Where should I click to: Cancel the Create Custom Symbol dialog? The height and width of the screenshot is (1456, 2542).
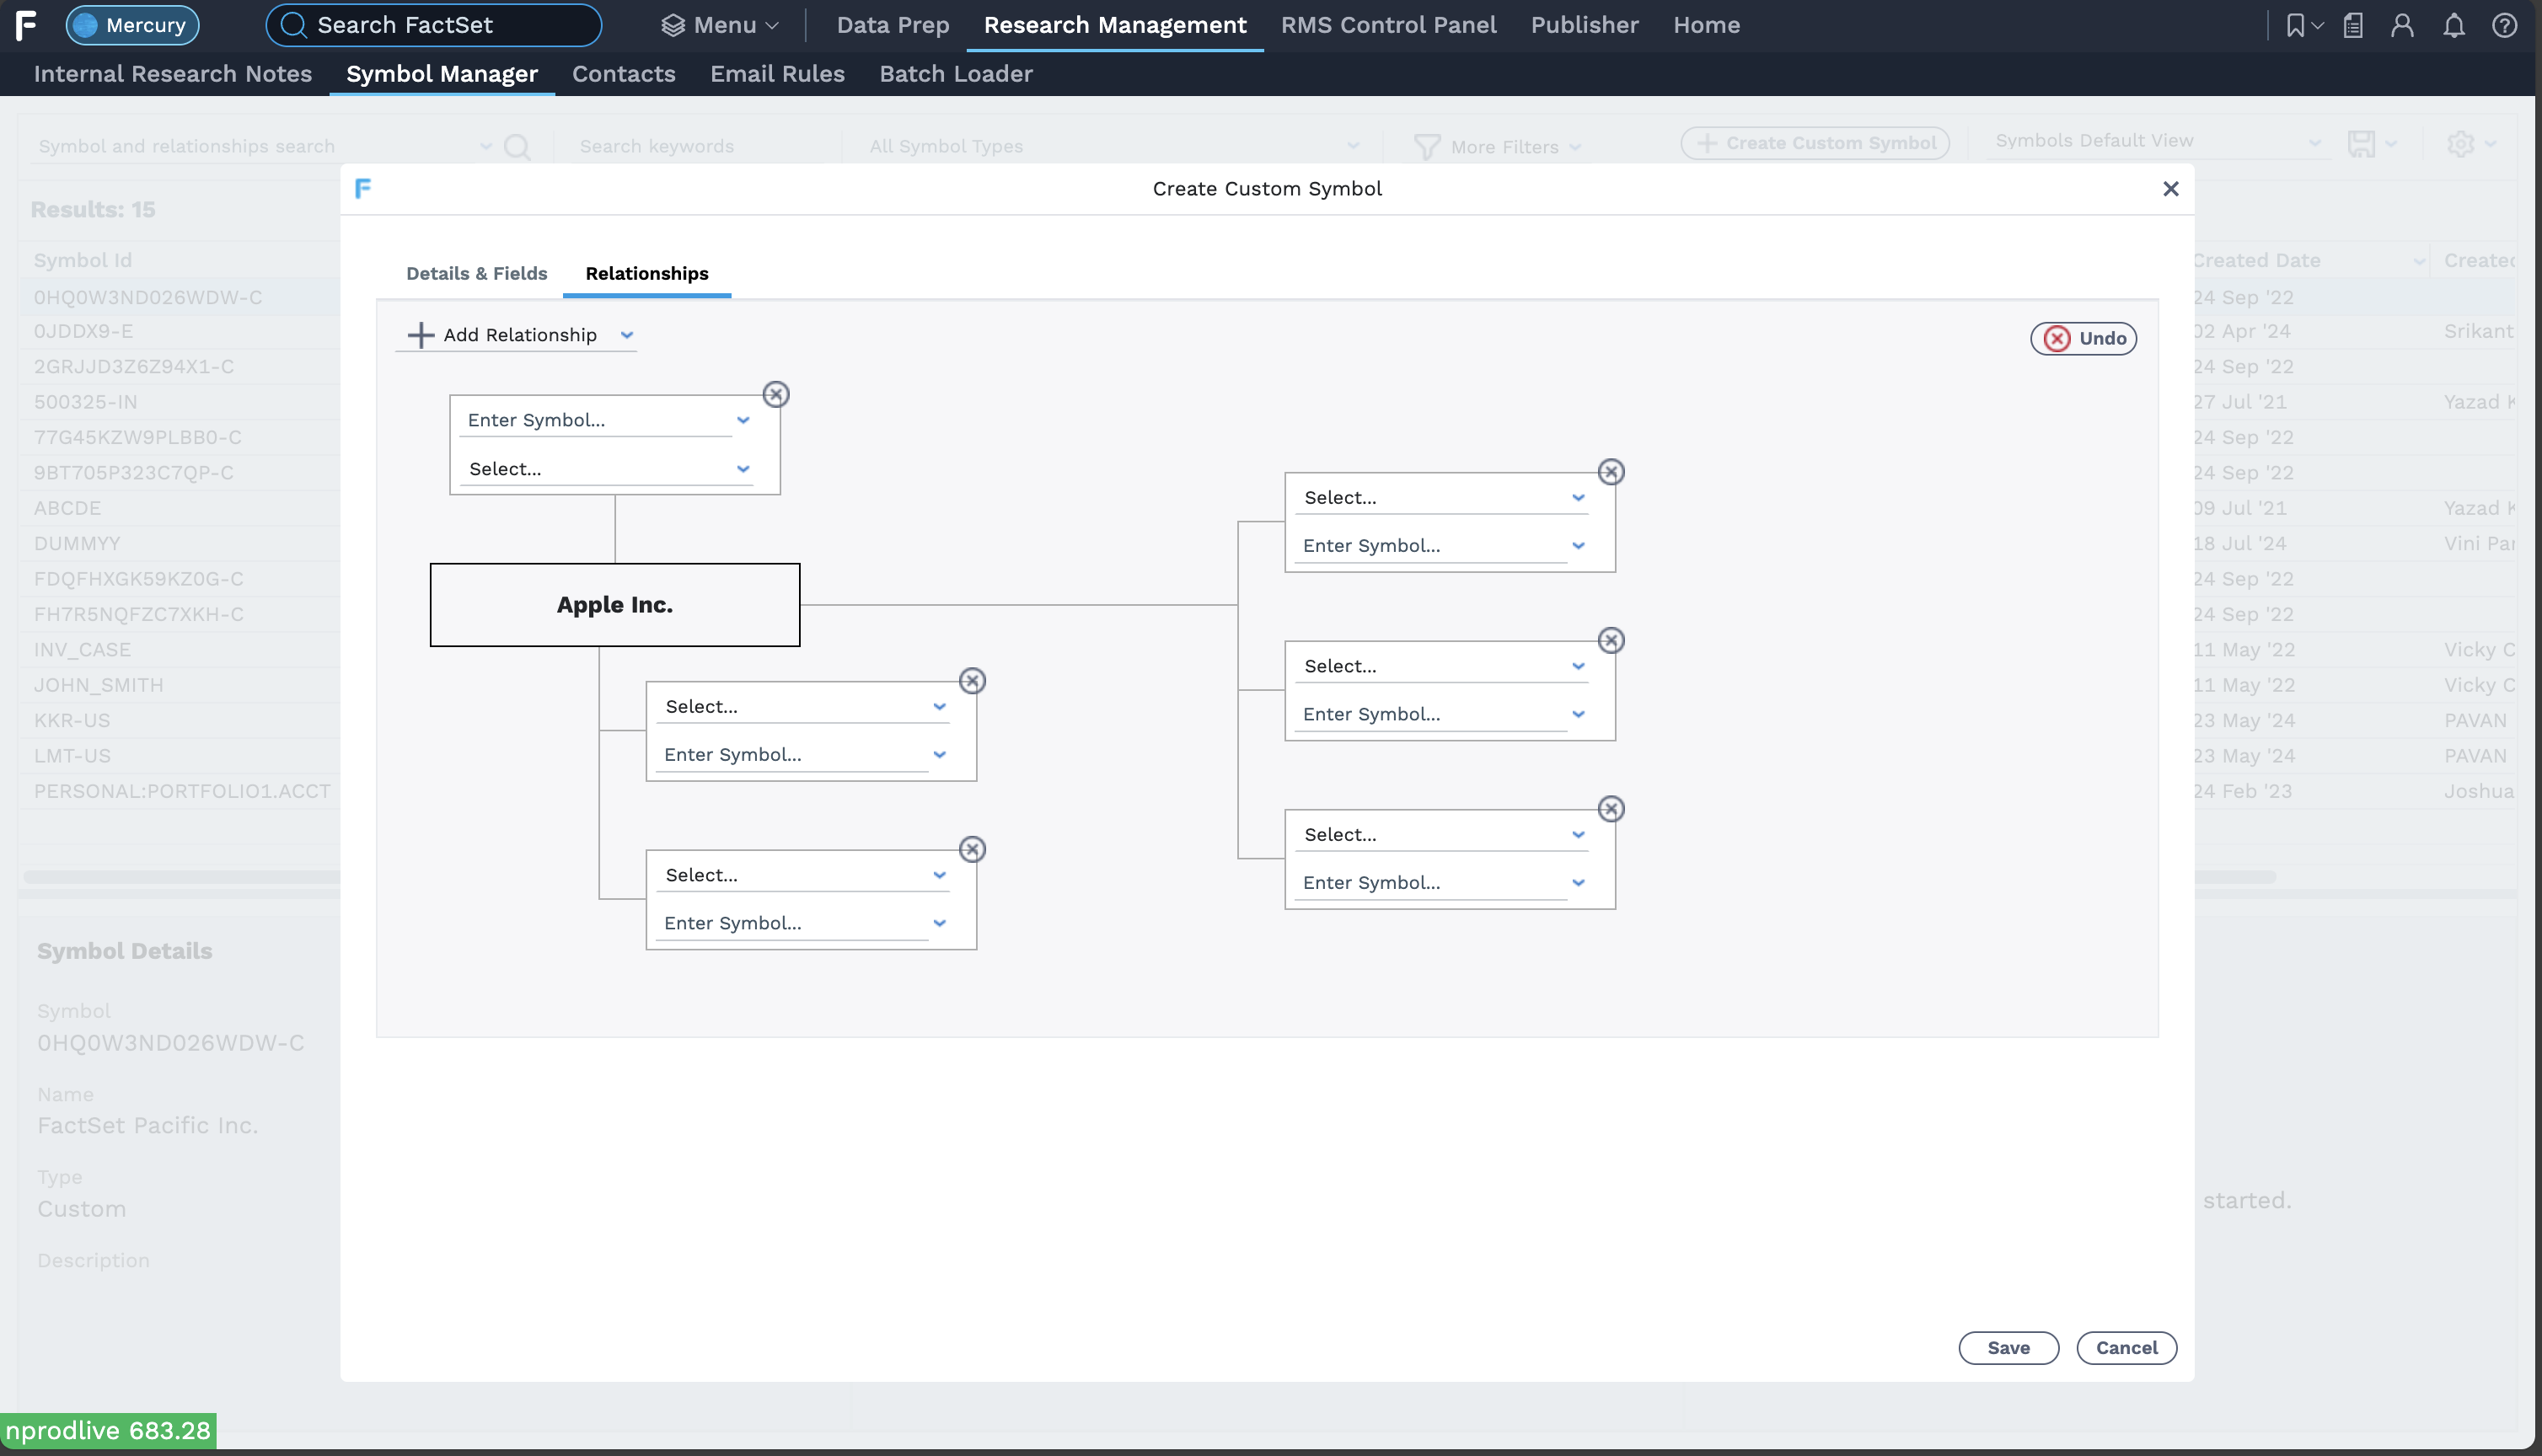(2127, 1347)
